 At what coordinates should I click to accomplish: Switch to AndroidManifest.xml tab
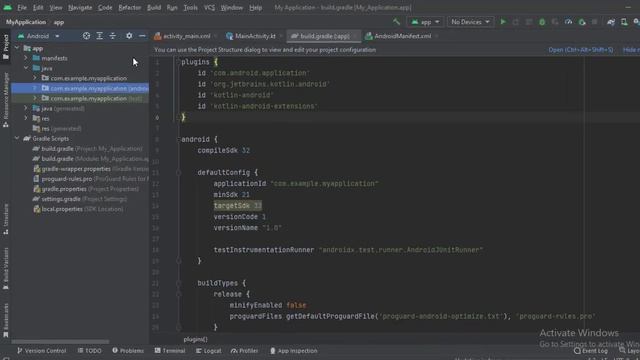point(401,36)
